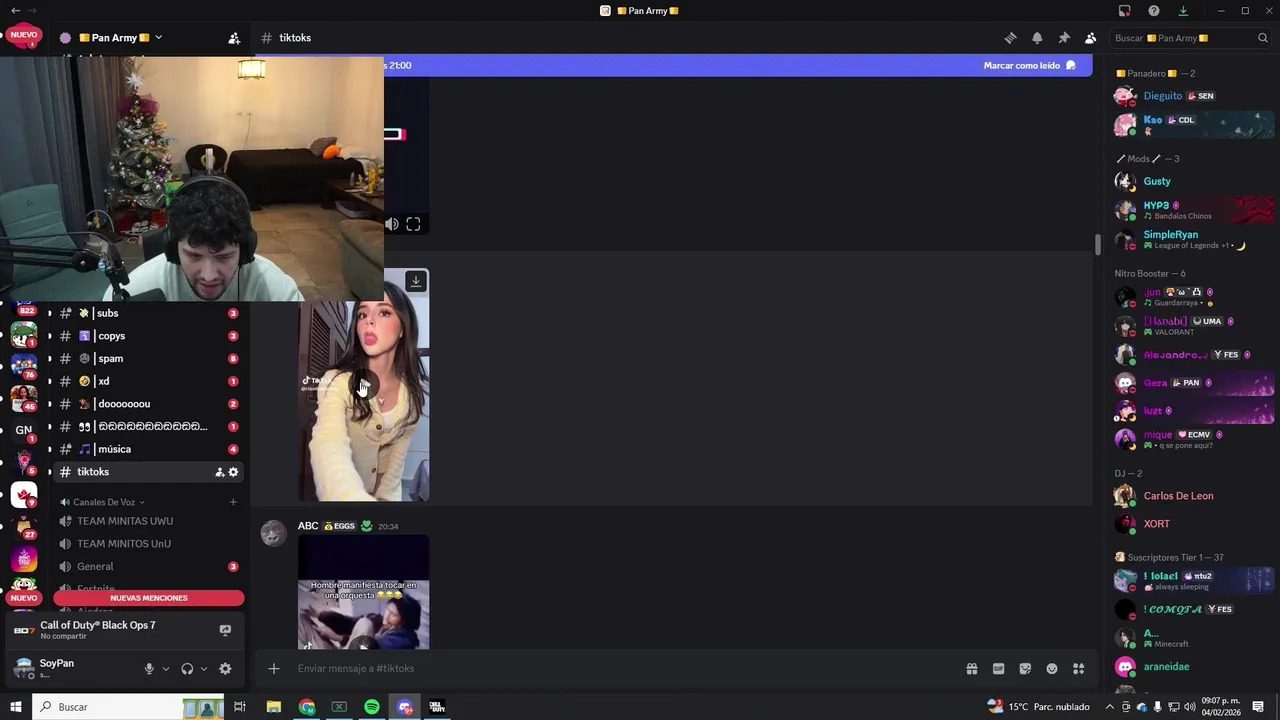Play the TikTok video of woman in cardigan
The image size is (1280, 720).
click(x=363, y=386)
